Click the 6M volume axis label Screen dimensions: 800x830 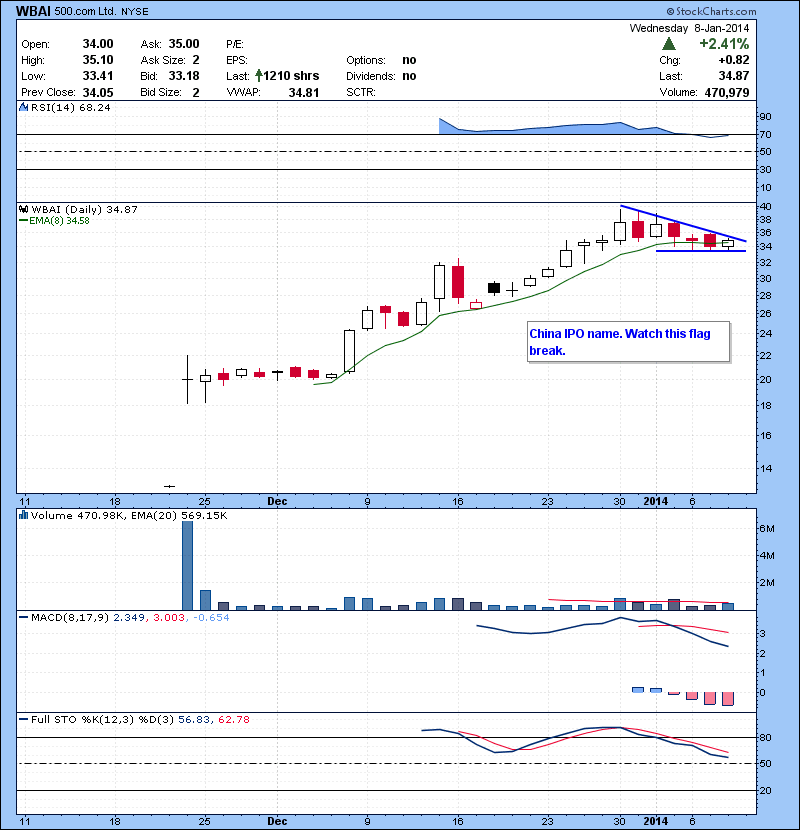[x=767, y=528]
